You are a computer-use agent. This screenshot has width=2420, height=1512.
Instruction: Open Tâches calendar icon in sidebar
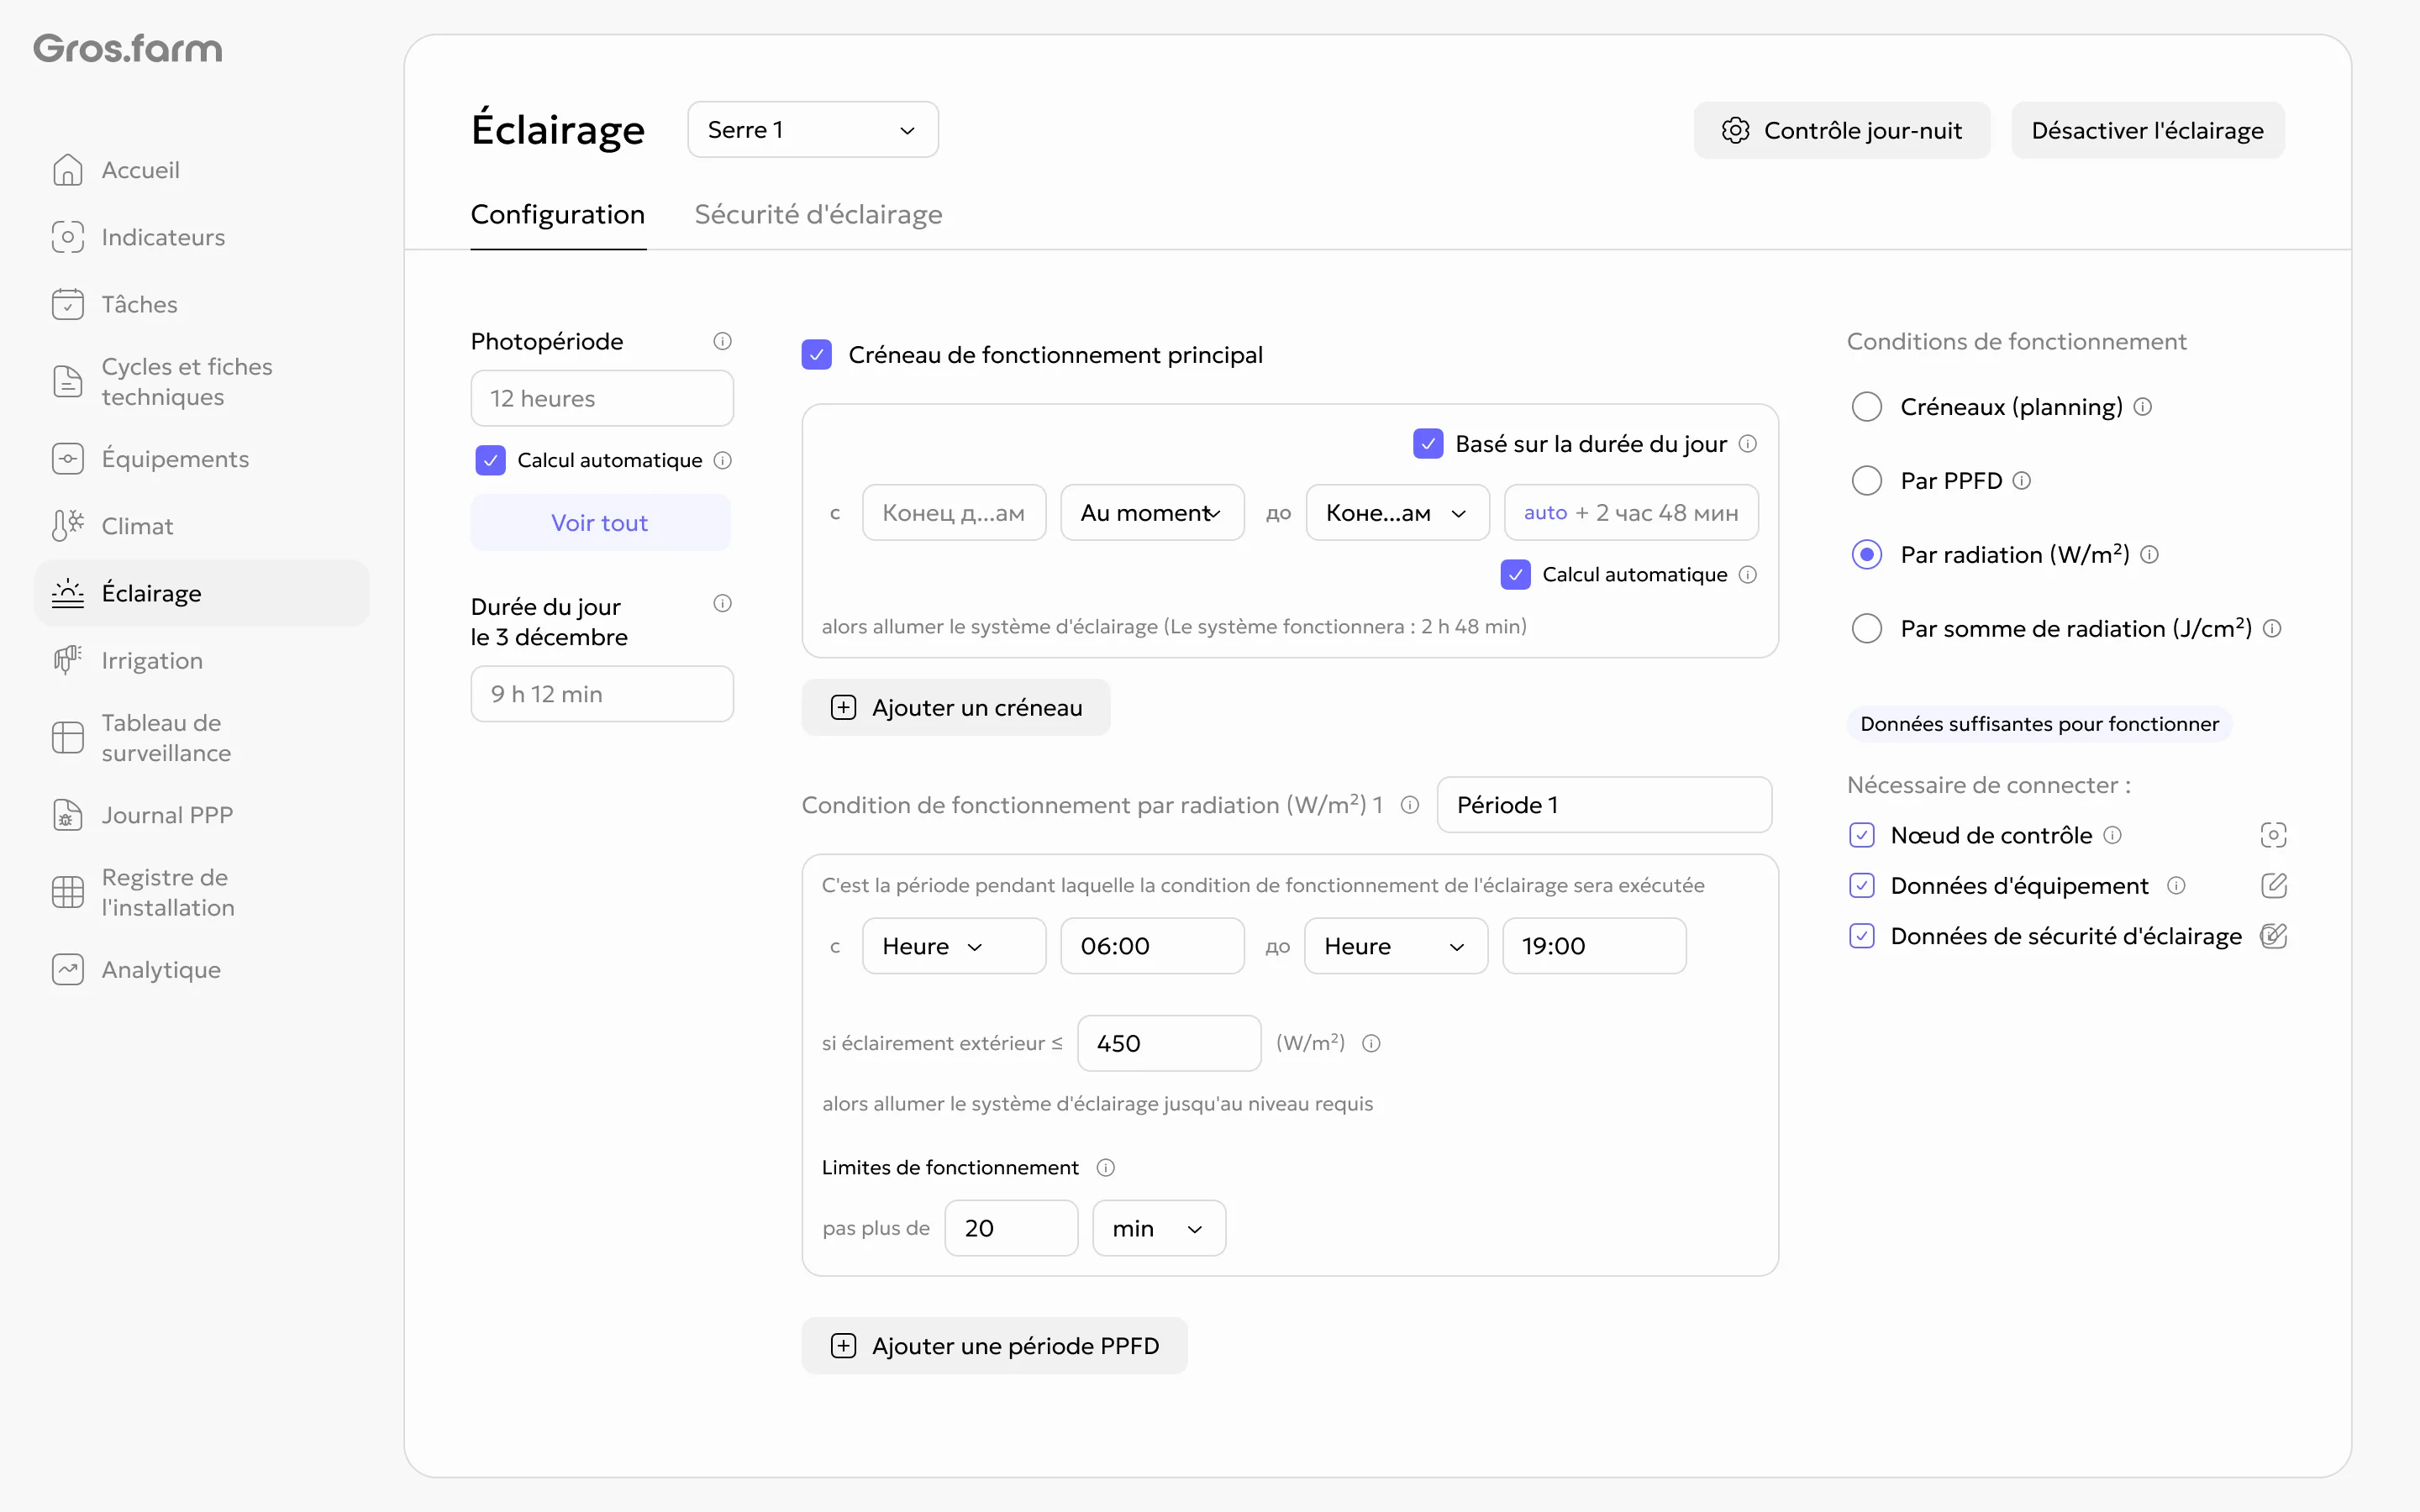tap(67, 304)
